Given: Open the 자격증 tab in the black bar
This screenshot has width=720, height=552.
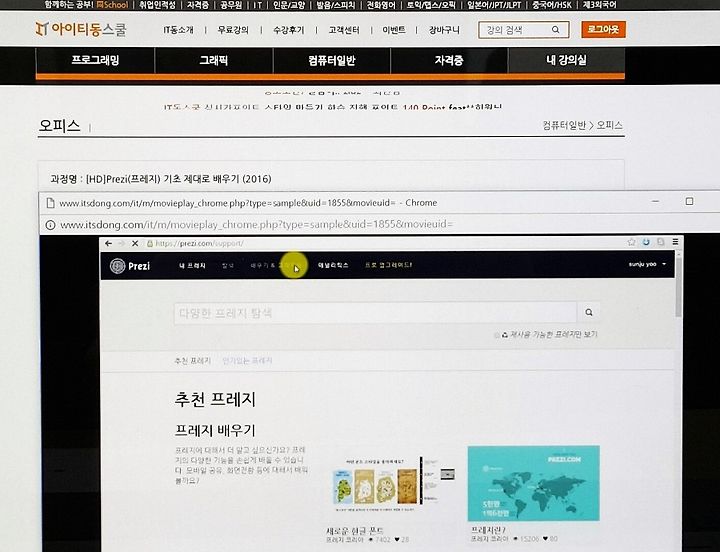Looking at the screenshot, I should coord(449,60).
